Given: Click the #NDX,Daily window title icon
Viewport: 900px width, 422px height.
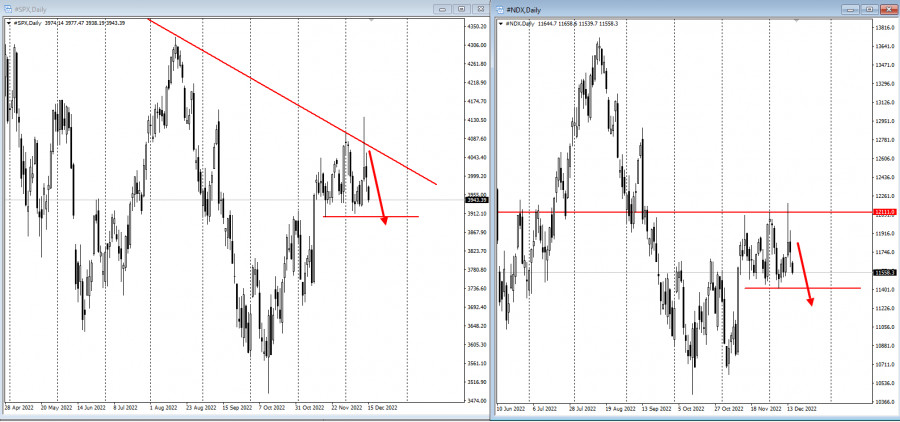Looking at the screenshot, I should tap(500, 10).
